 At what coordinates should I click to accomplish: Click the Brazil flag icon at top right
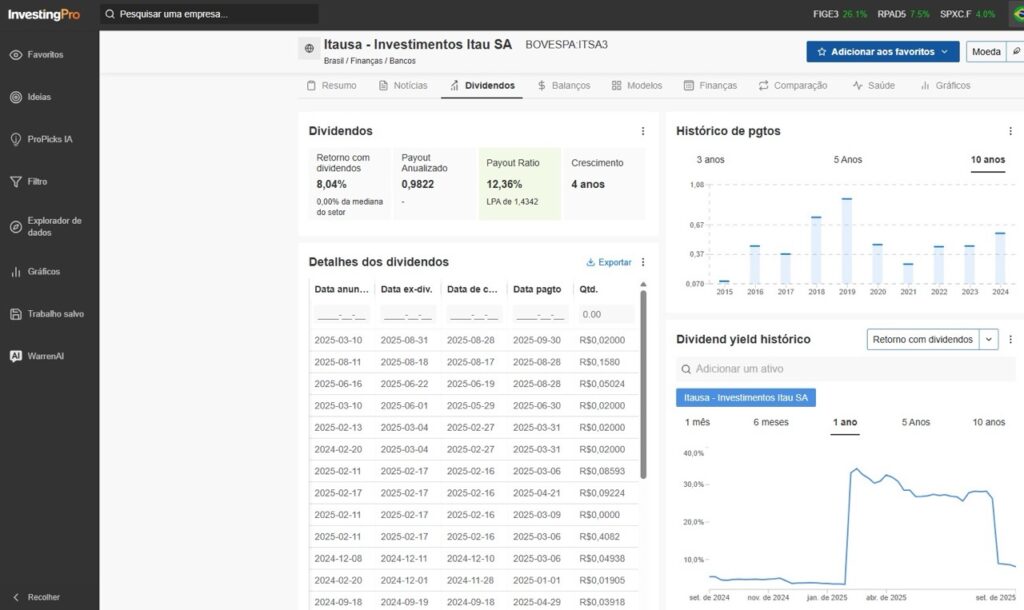(1017, 14)
